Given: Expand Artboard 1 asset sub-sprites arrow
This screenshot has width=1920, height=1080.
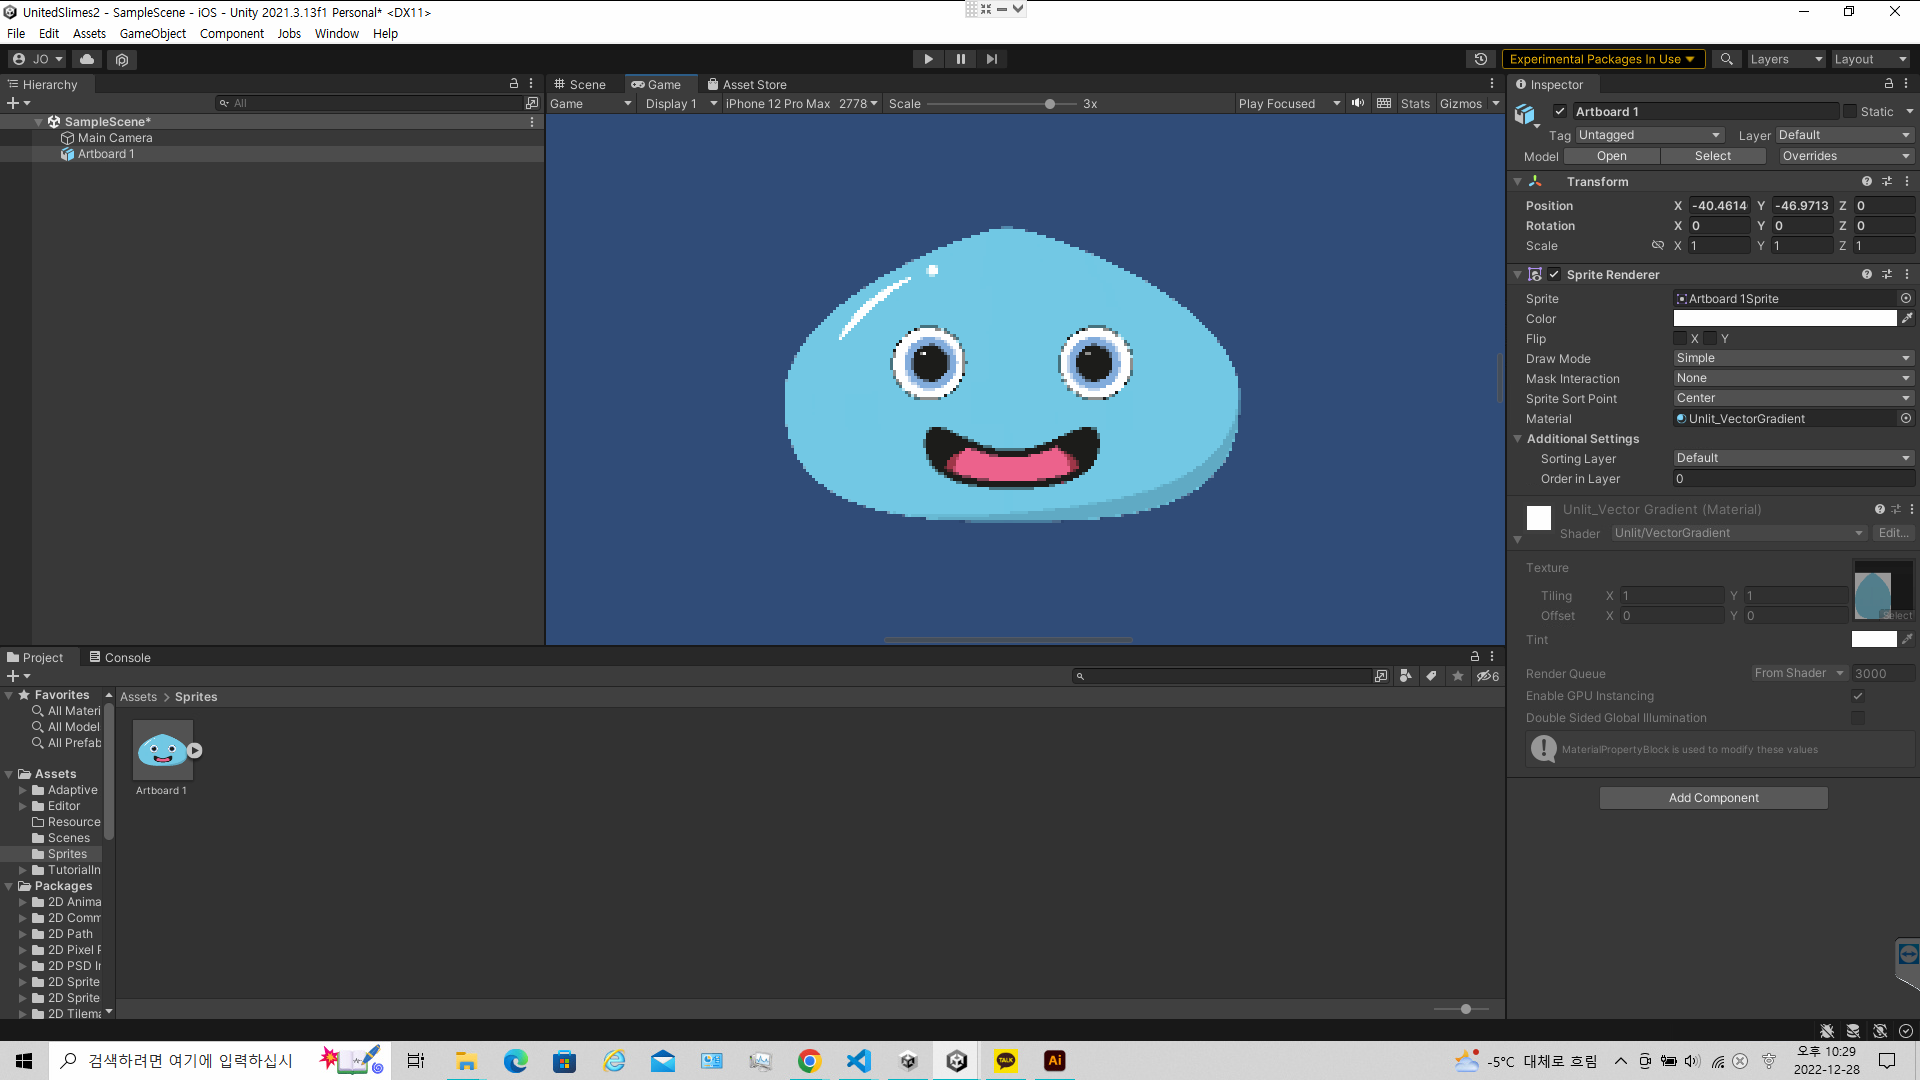Looking at the screenshot, I should click(195, 750).
